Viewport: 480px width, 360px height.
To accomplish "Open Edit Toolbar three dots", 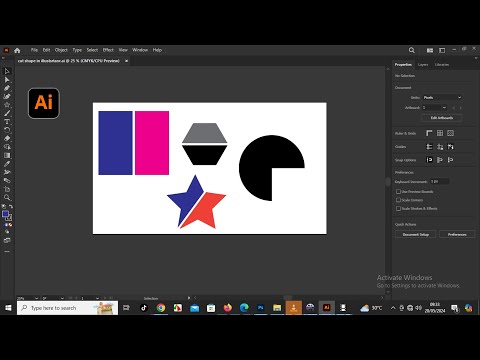I will click(7, 251).
